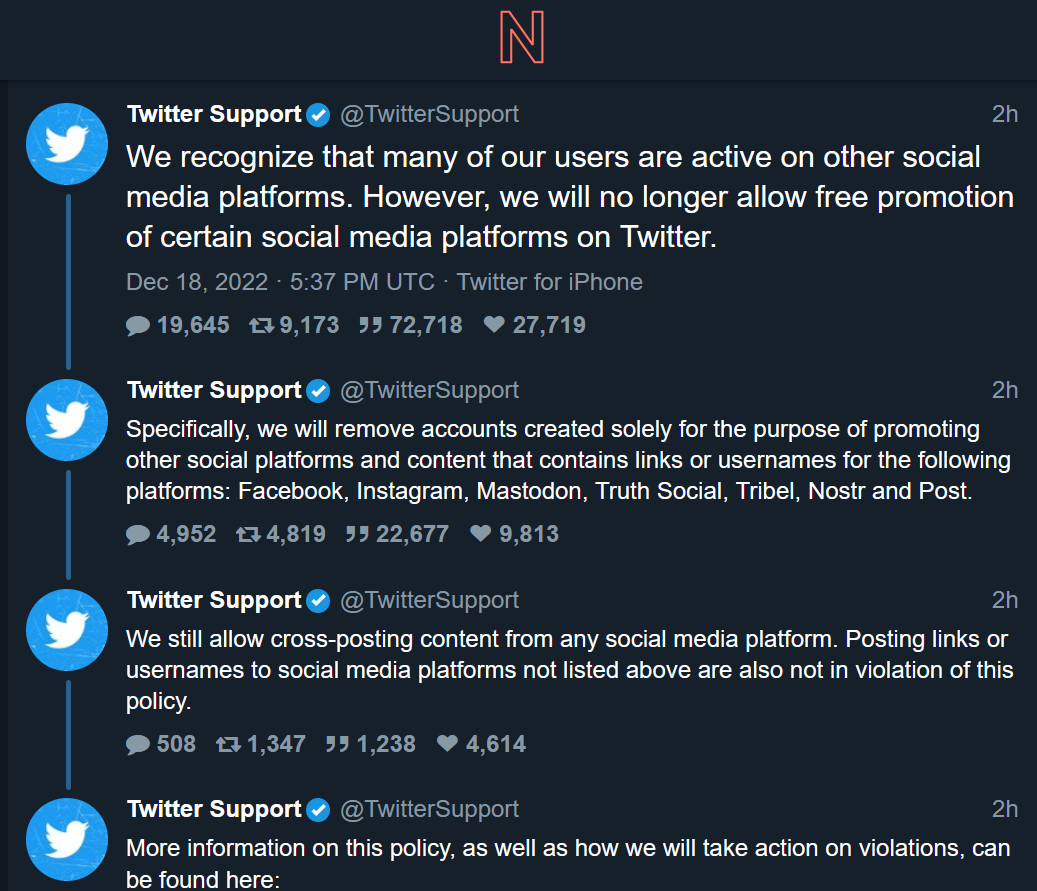The height and width of the screenshot is (891, 1037).
Task: Click the 2h timestamp on the third tweet
Action: click(1004, 600)
